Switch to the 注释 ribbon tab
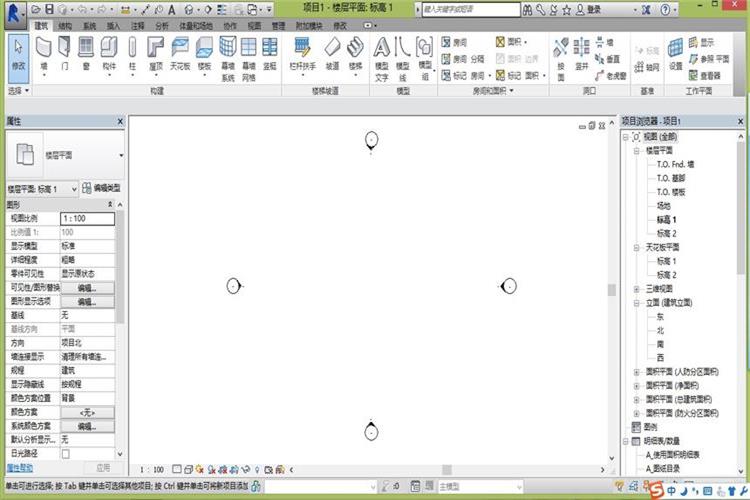This screenshot has width=750, height=500. coord(137,26)
